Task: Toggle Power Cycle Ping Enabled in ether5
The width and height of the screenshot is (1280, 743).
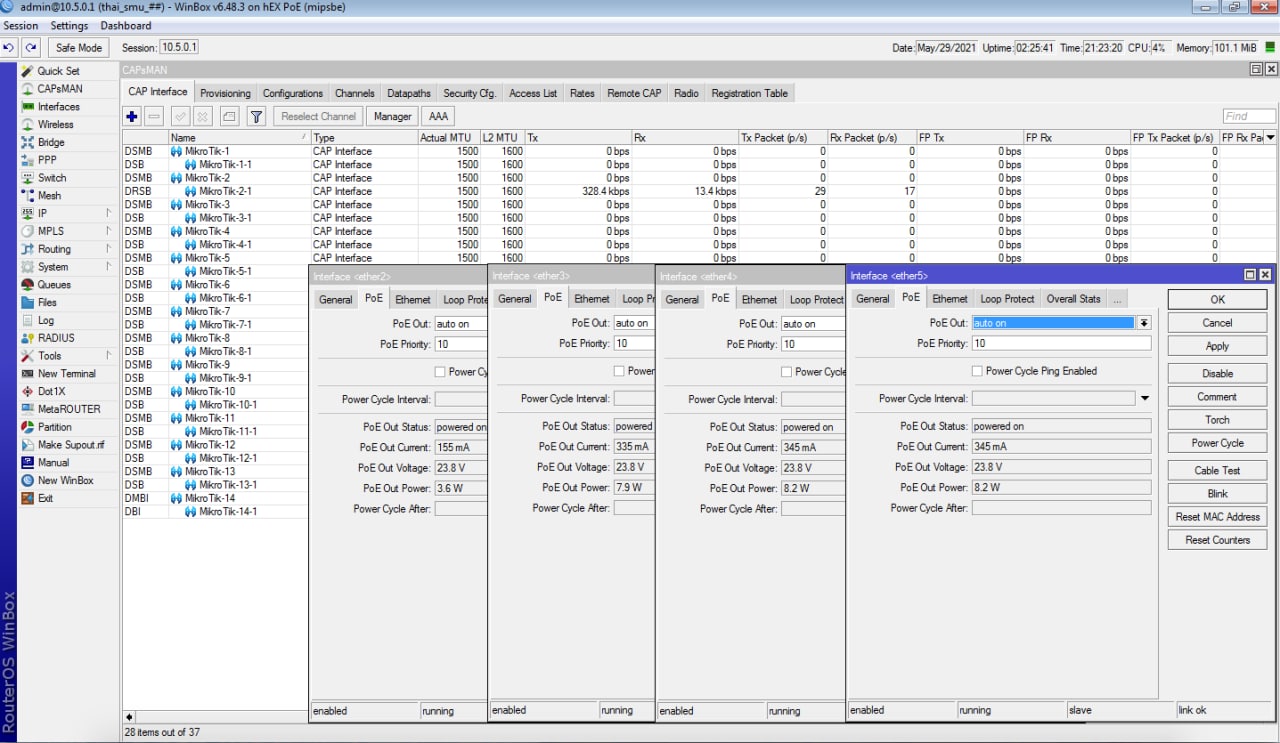Action: pyautogui.click(x=977, y=371)
